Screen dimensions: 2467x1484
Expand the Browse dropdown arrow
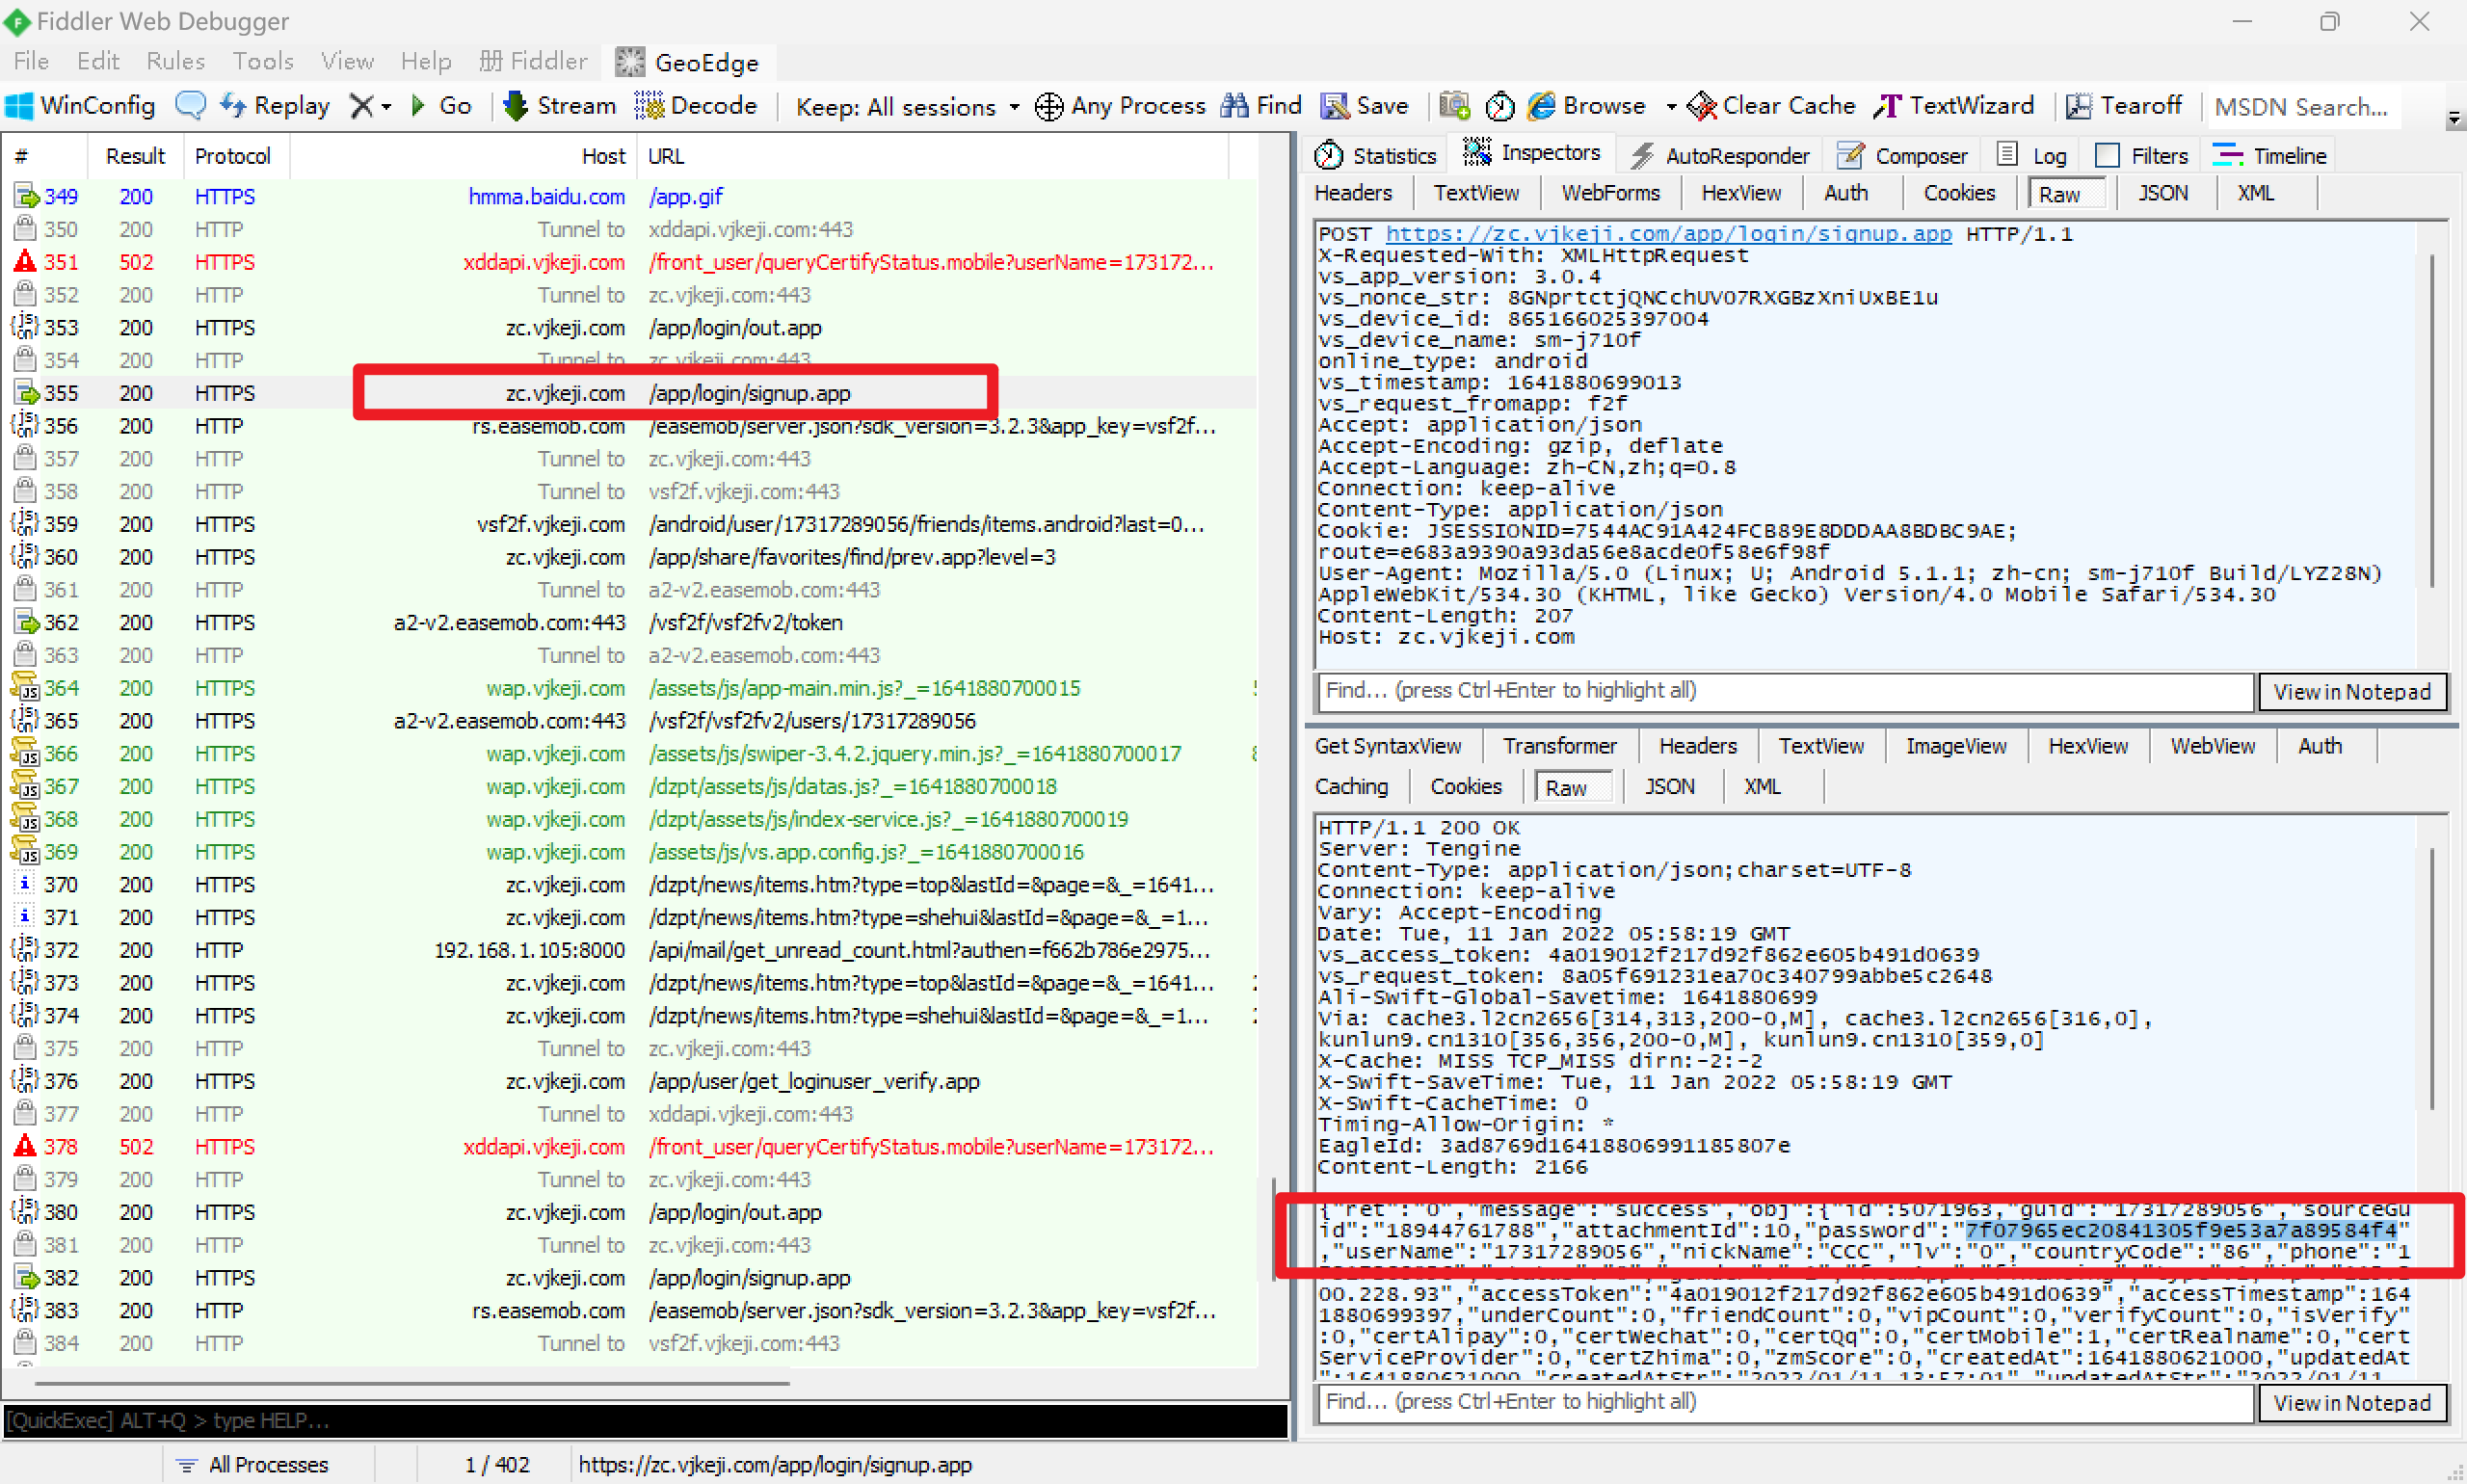coord(1671,106)
